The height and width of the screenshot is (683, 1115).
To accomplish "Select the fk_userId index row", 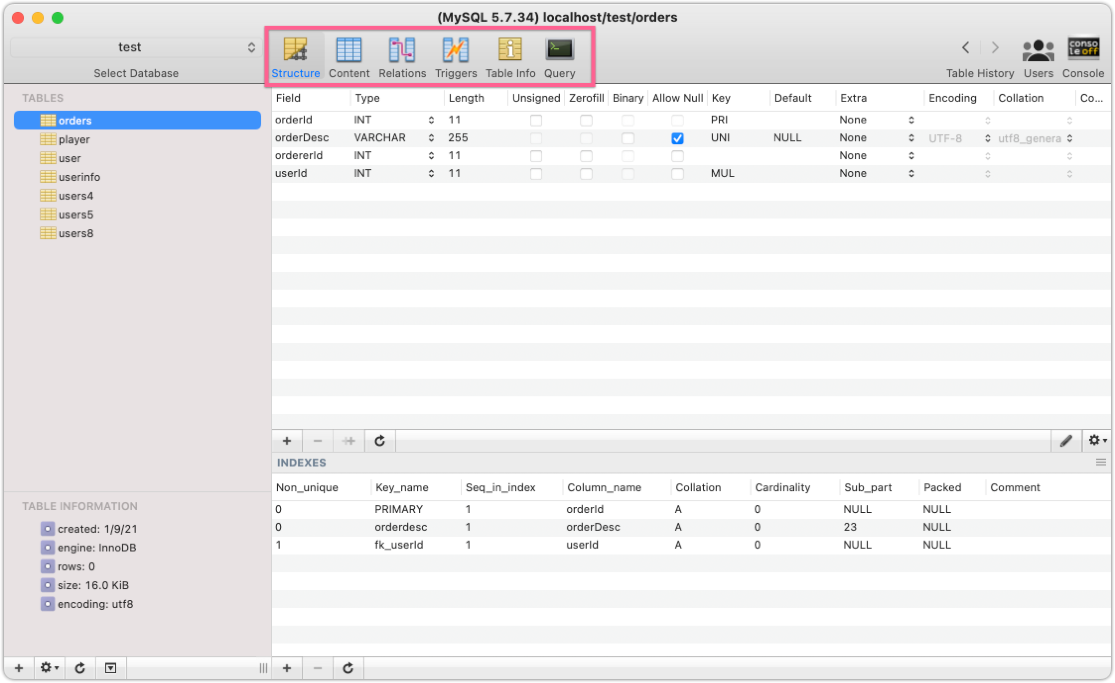I will point(691,545).
